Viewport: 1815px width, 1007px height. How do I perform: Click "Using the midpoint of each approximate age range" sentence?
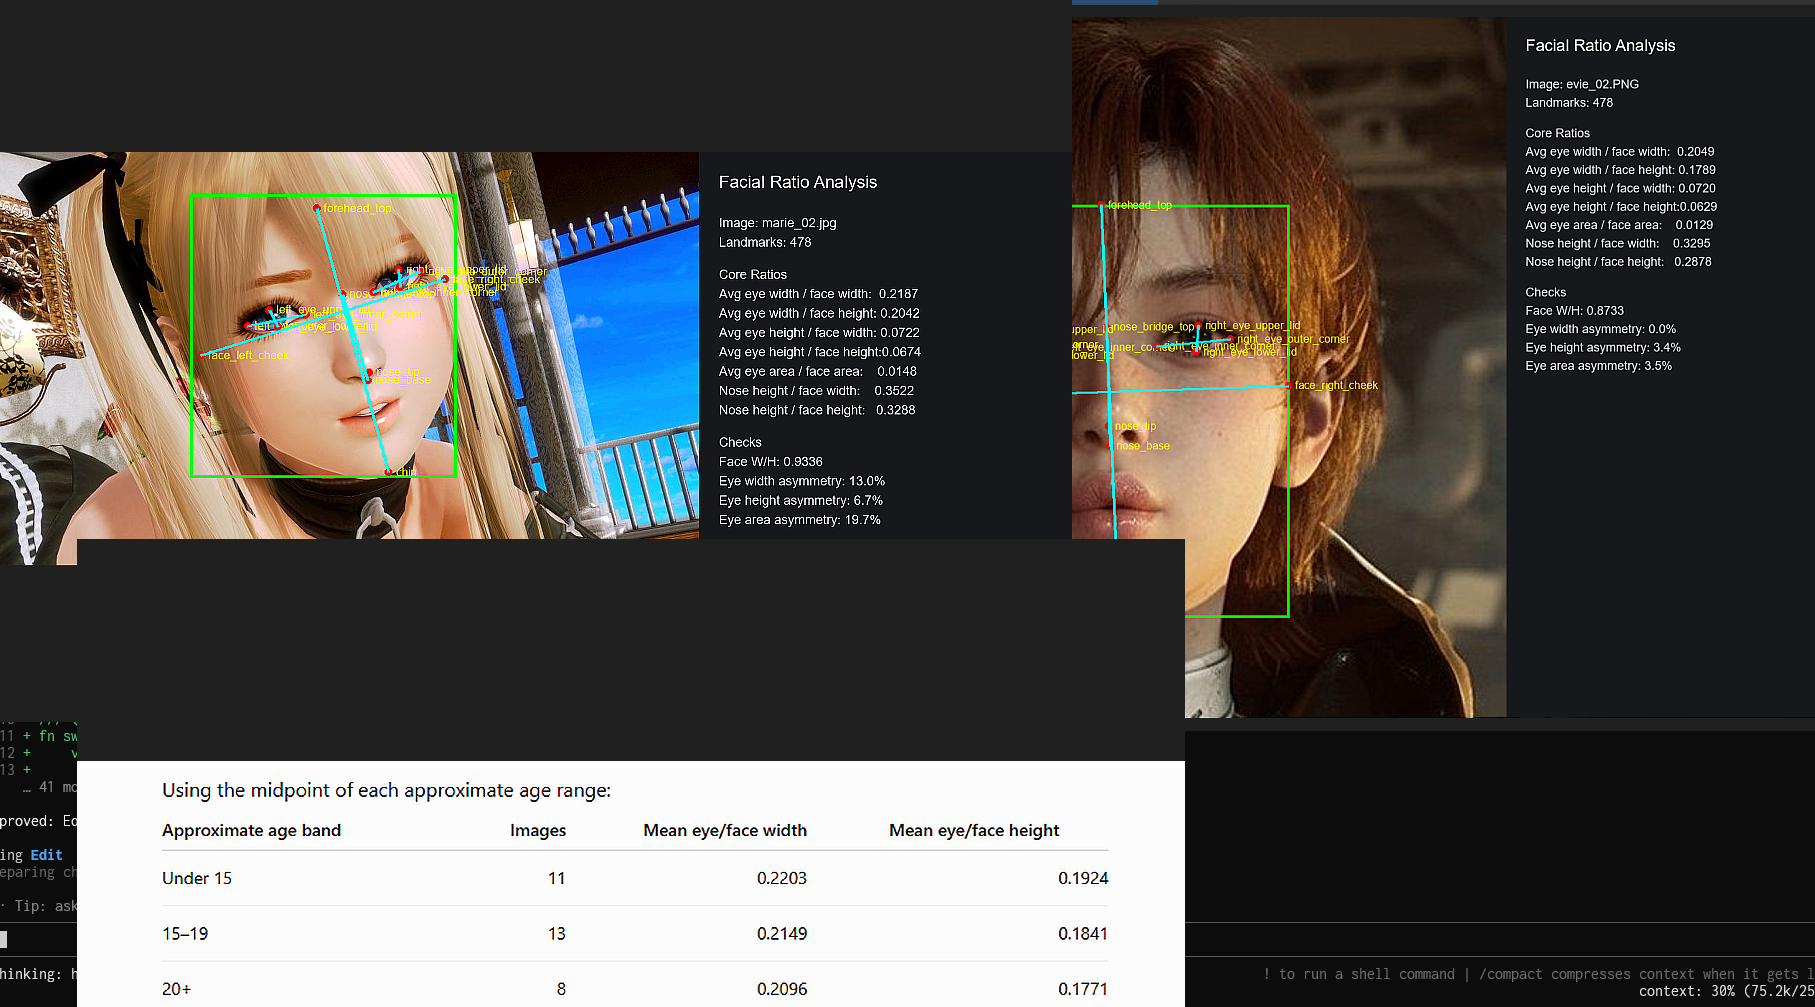coord(386,790)
